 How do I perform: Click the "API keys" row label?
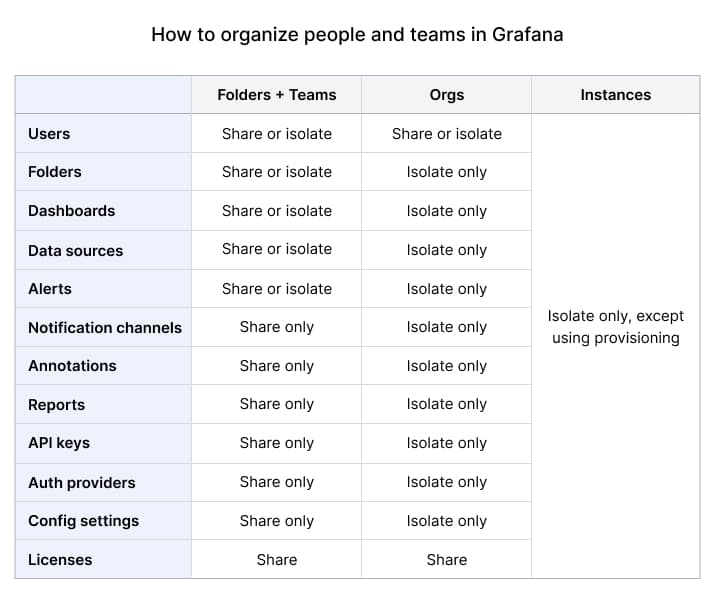pos(59,443)
